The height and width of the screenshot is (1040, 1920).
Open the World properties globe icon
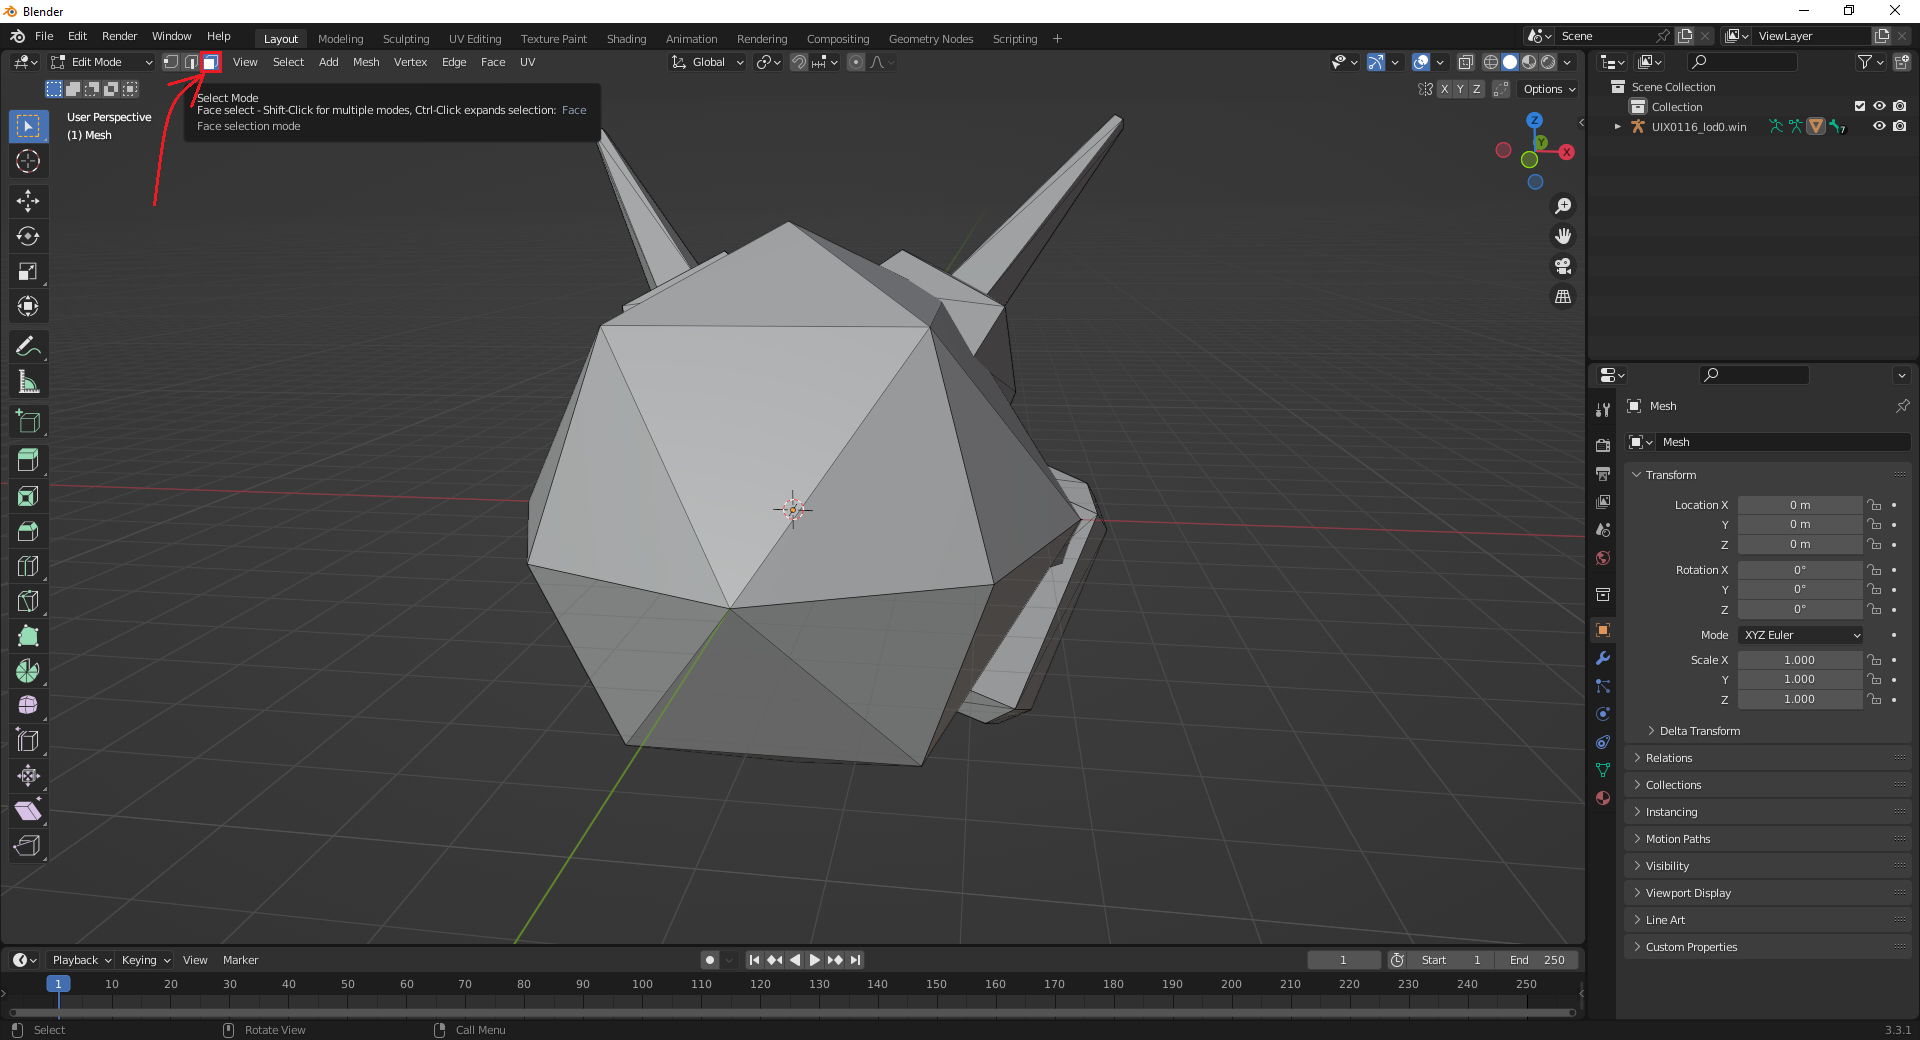(1603, 558)
